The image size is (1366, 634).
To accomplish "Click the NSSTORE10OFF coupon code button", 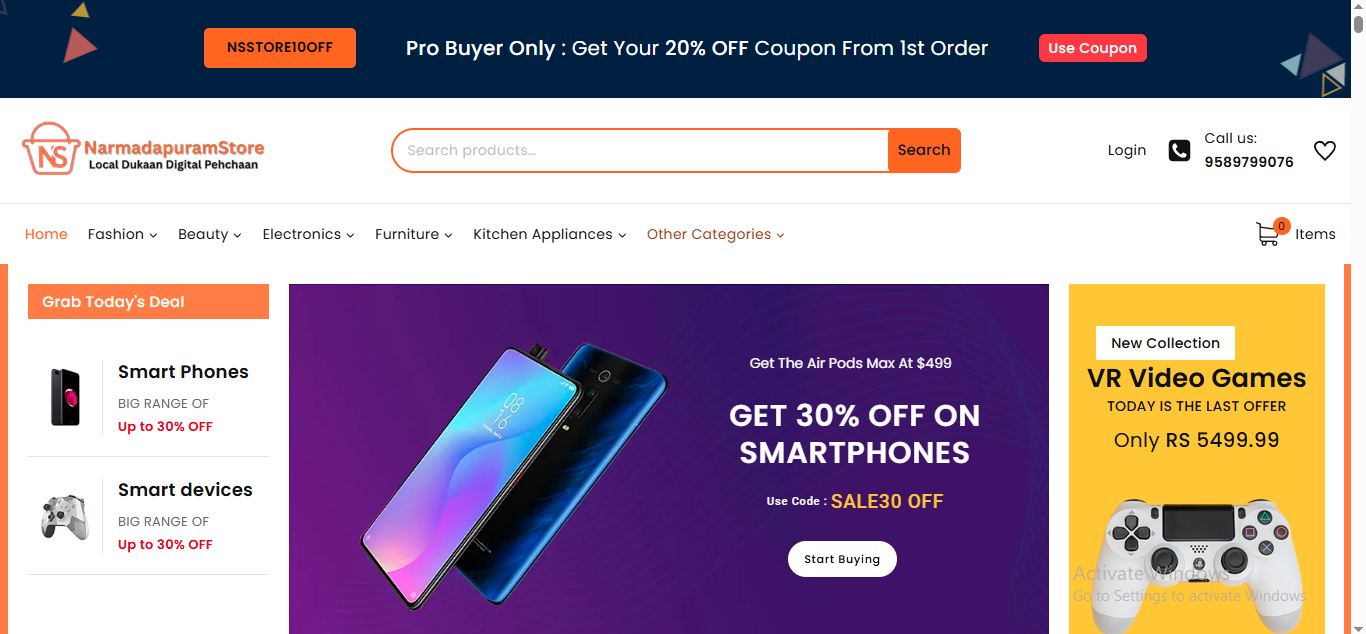I will coord(280,48).
